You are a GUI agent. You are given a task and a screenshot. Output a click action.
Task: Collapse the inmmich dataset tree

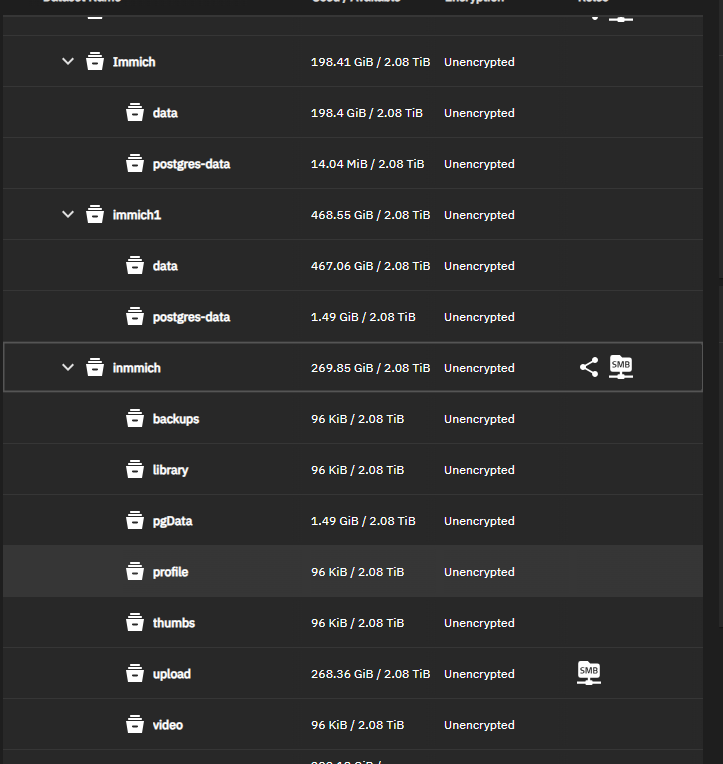[68, 368]
